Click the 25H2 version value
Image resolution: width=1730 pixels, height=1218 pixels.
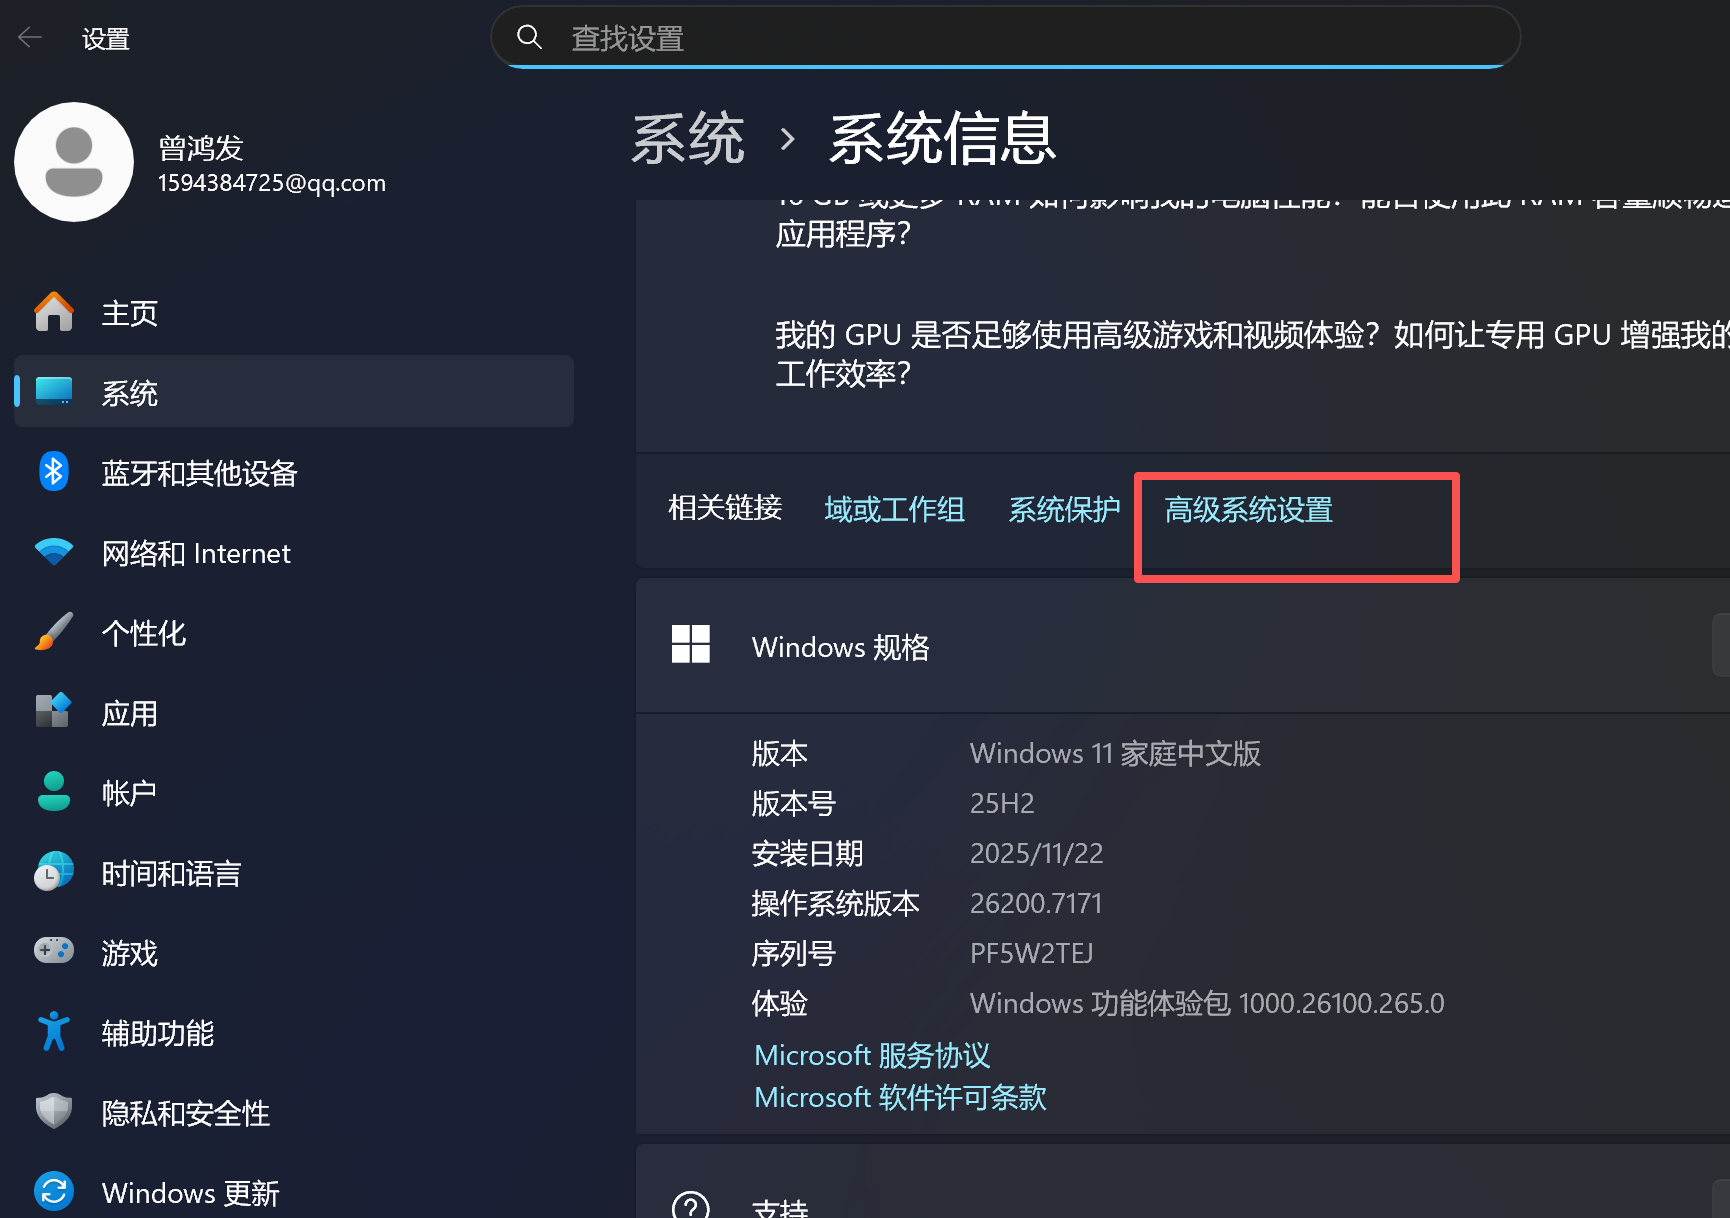click(1002, 803)
